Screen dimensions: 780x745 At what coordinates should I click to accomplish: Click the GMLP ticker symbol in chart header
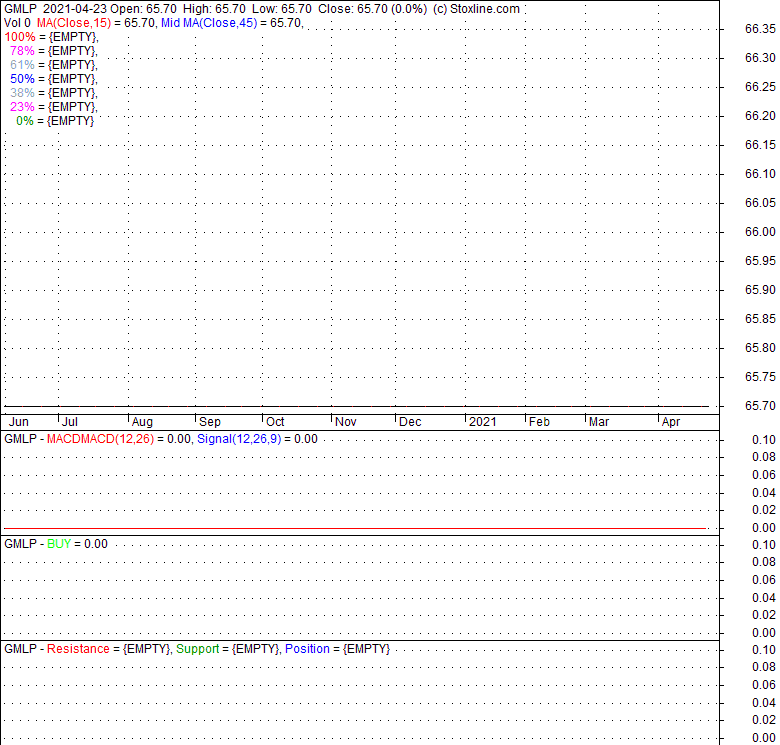point(20,9)
